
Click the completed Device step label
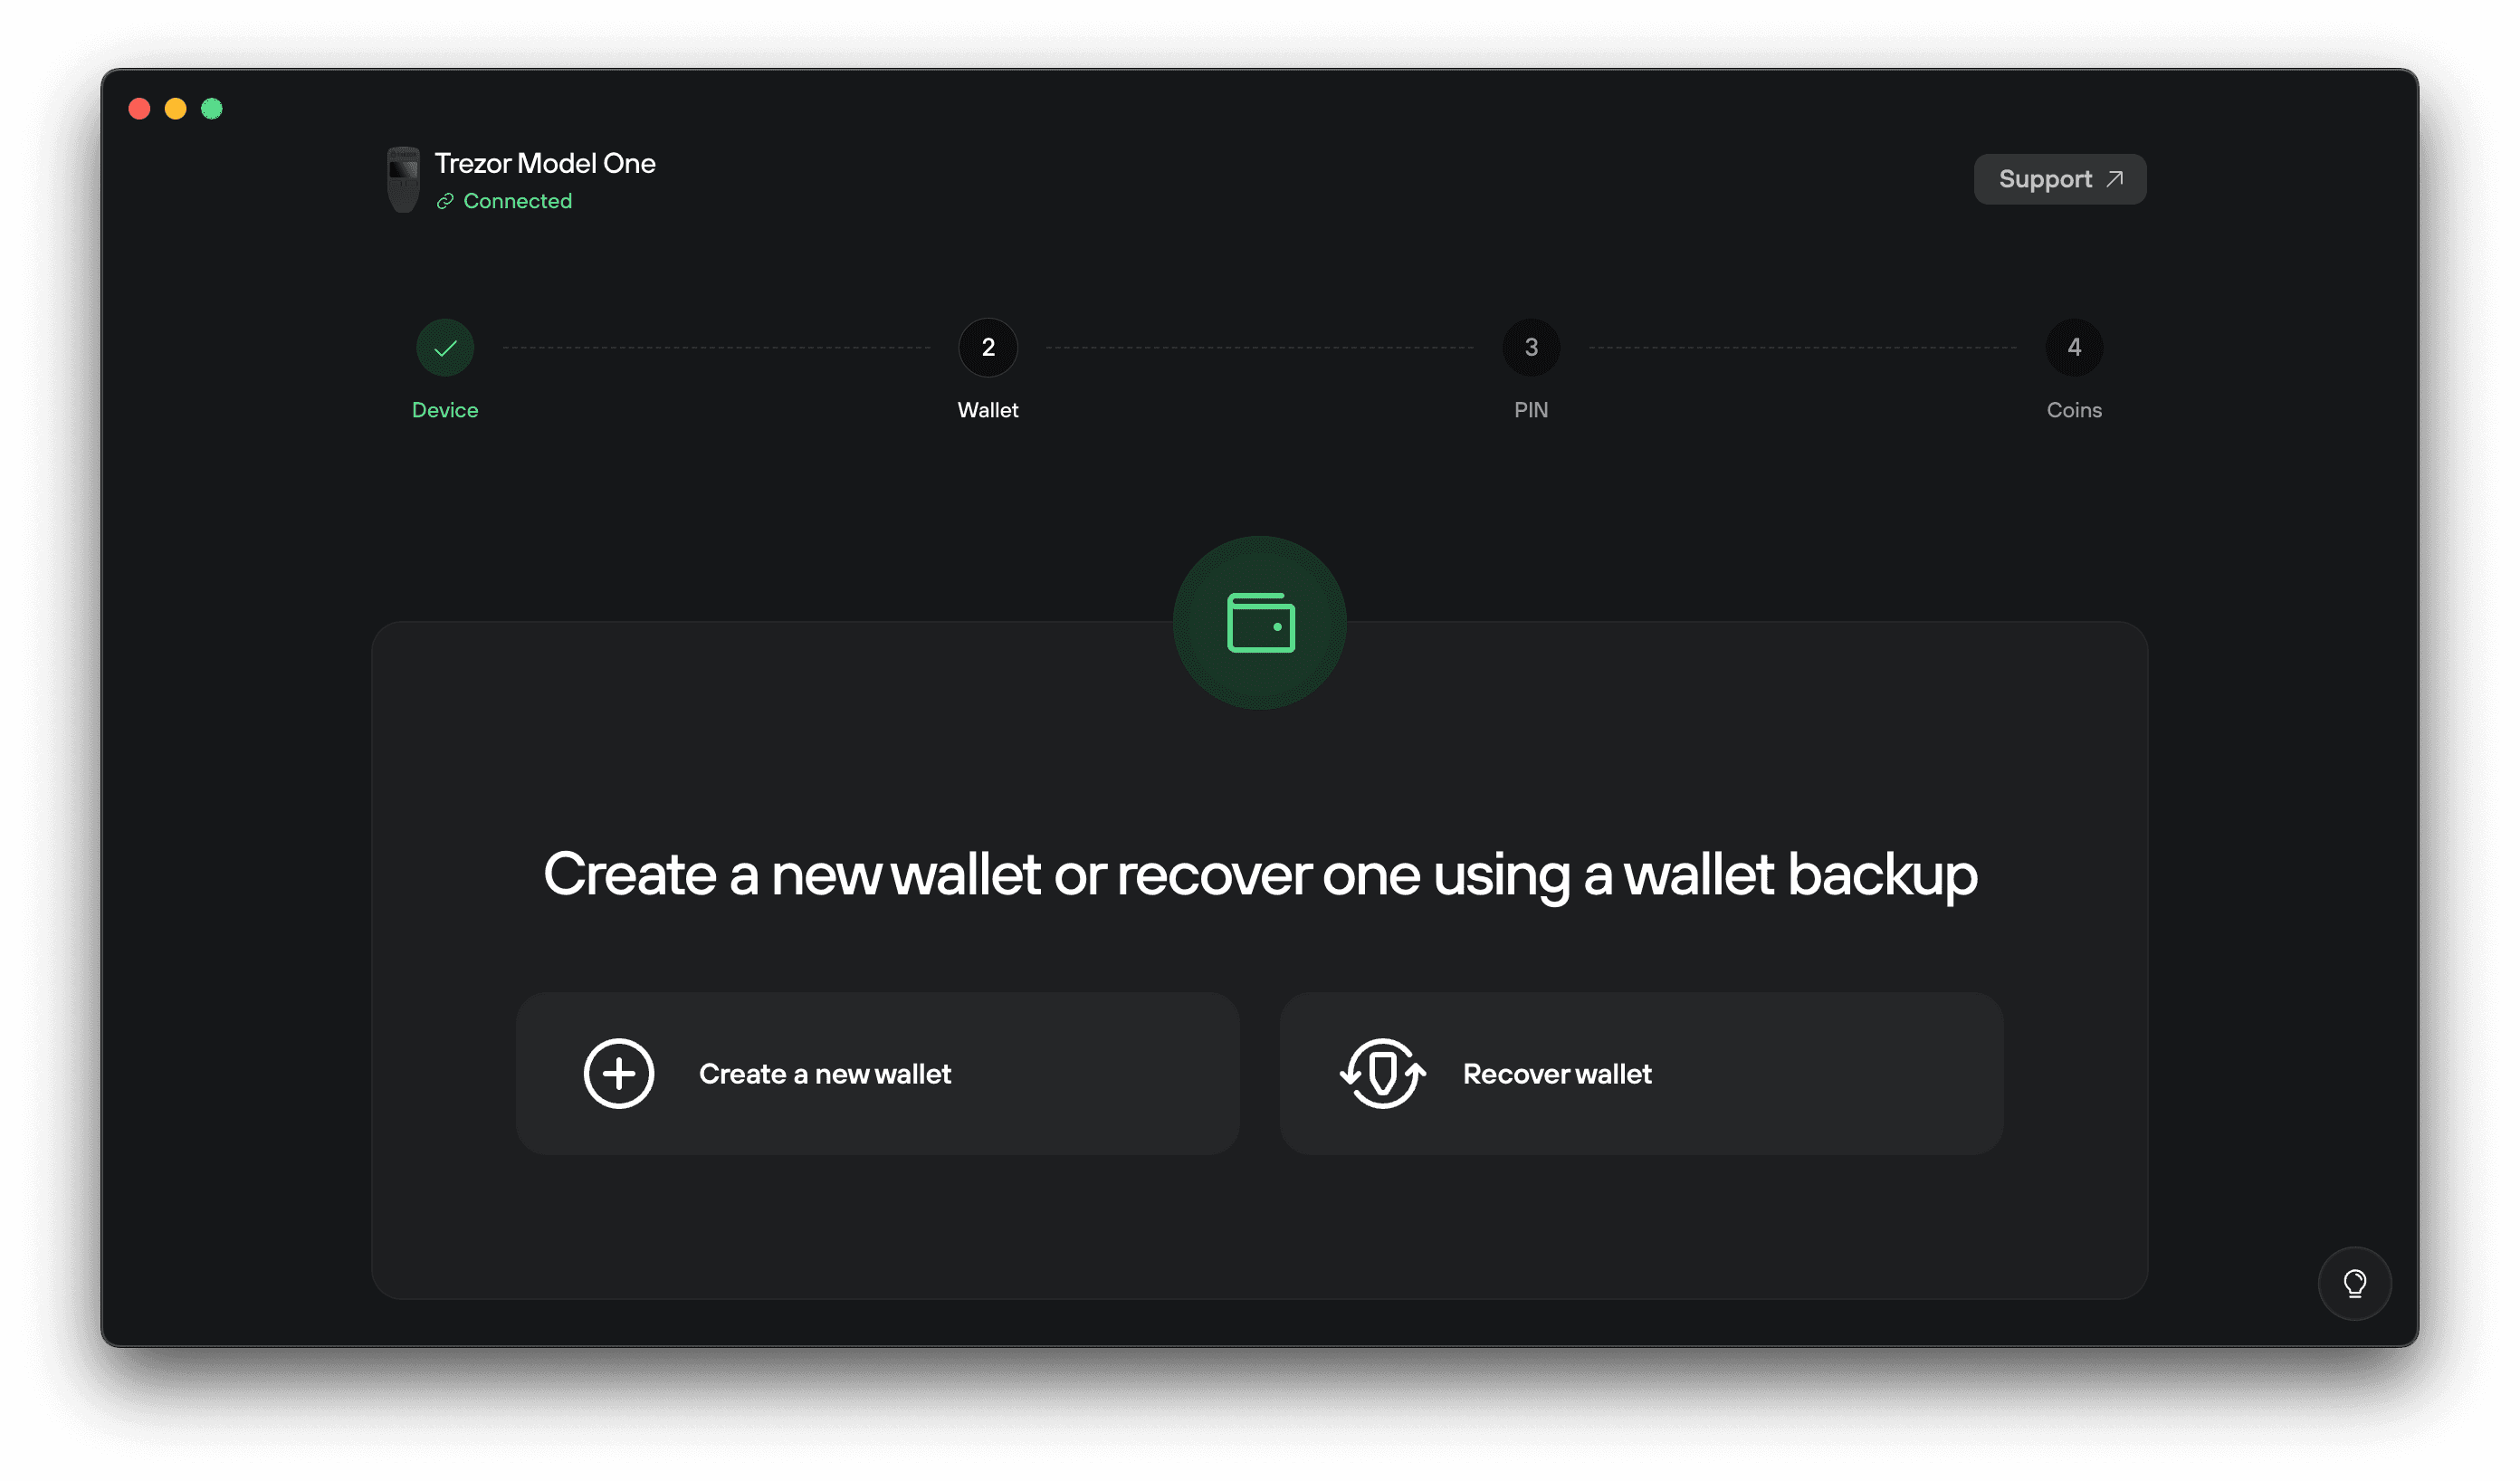445,409
